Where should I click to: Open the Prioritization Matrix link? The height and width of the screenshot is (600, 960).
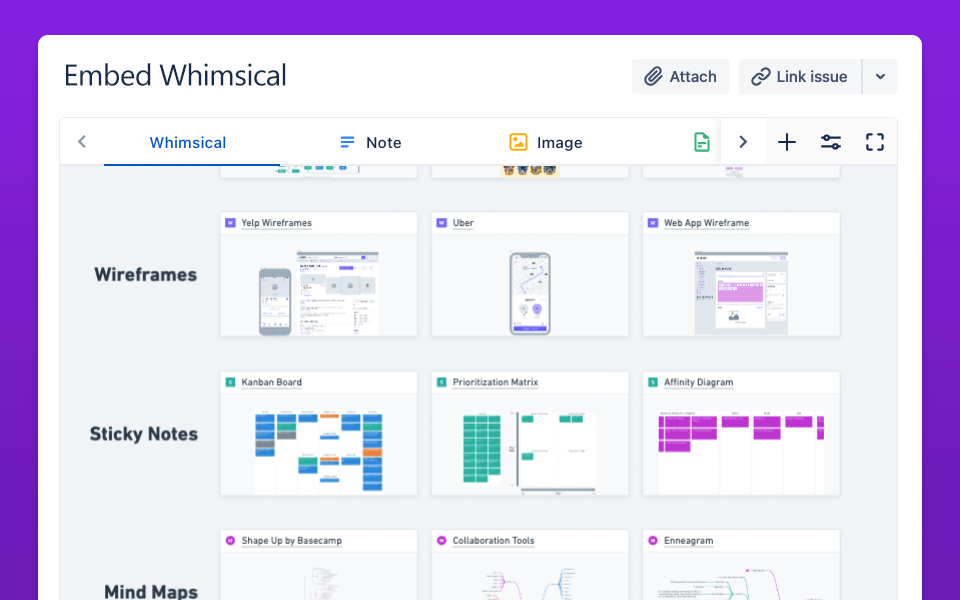(x=495, y=382)
